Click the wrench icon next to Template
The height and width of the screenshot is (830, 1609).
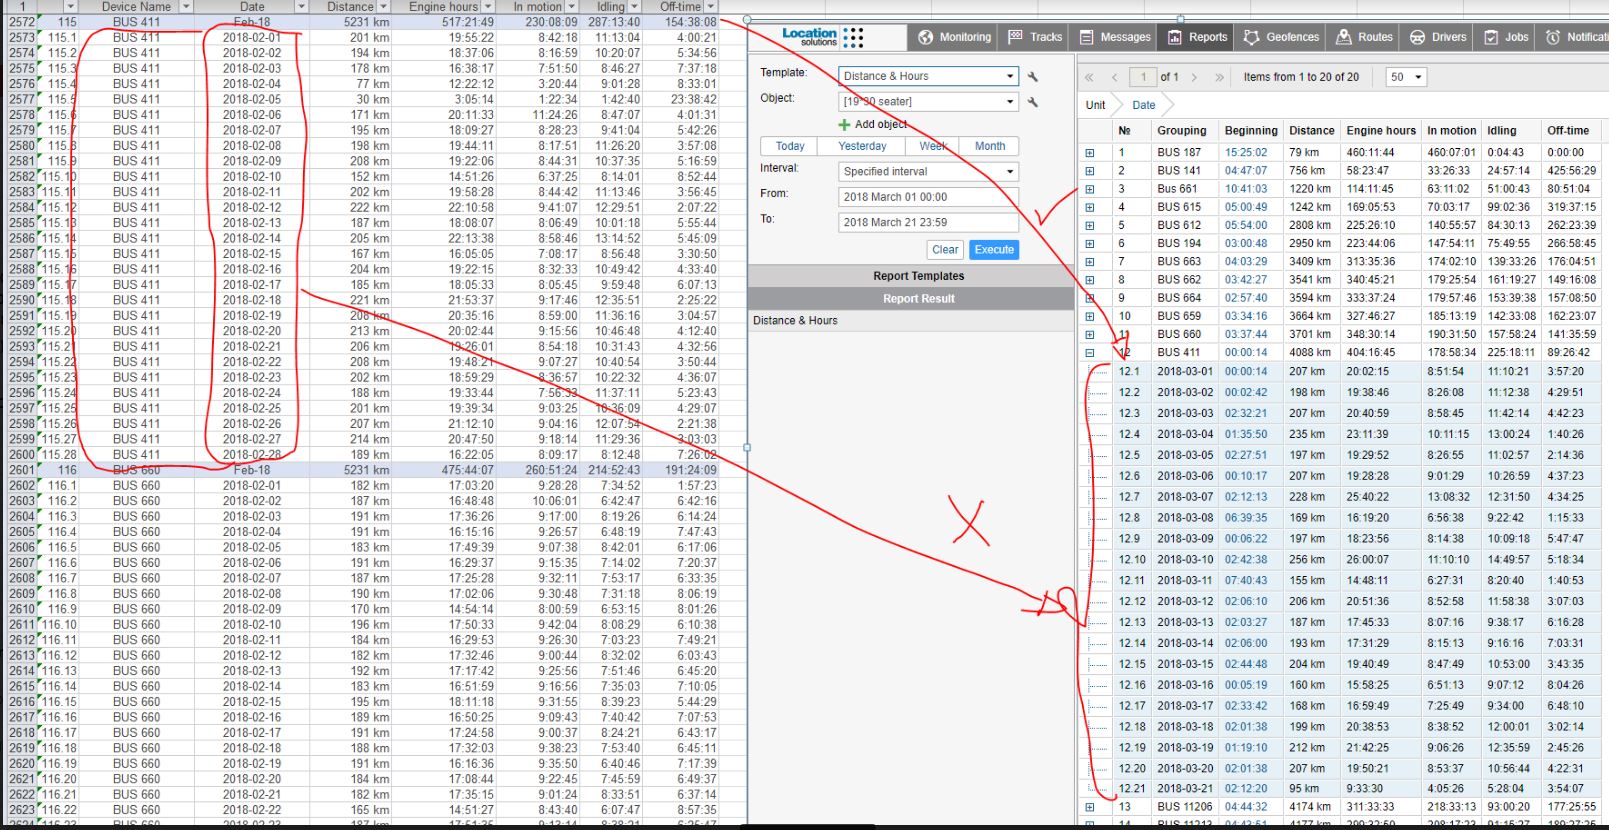pos(1033,76)
